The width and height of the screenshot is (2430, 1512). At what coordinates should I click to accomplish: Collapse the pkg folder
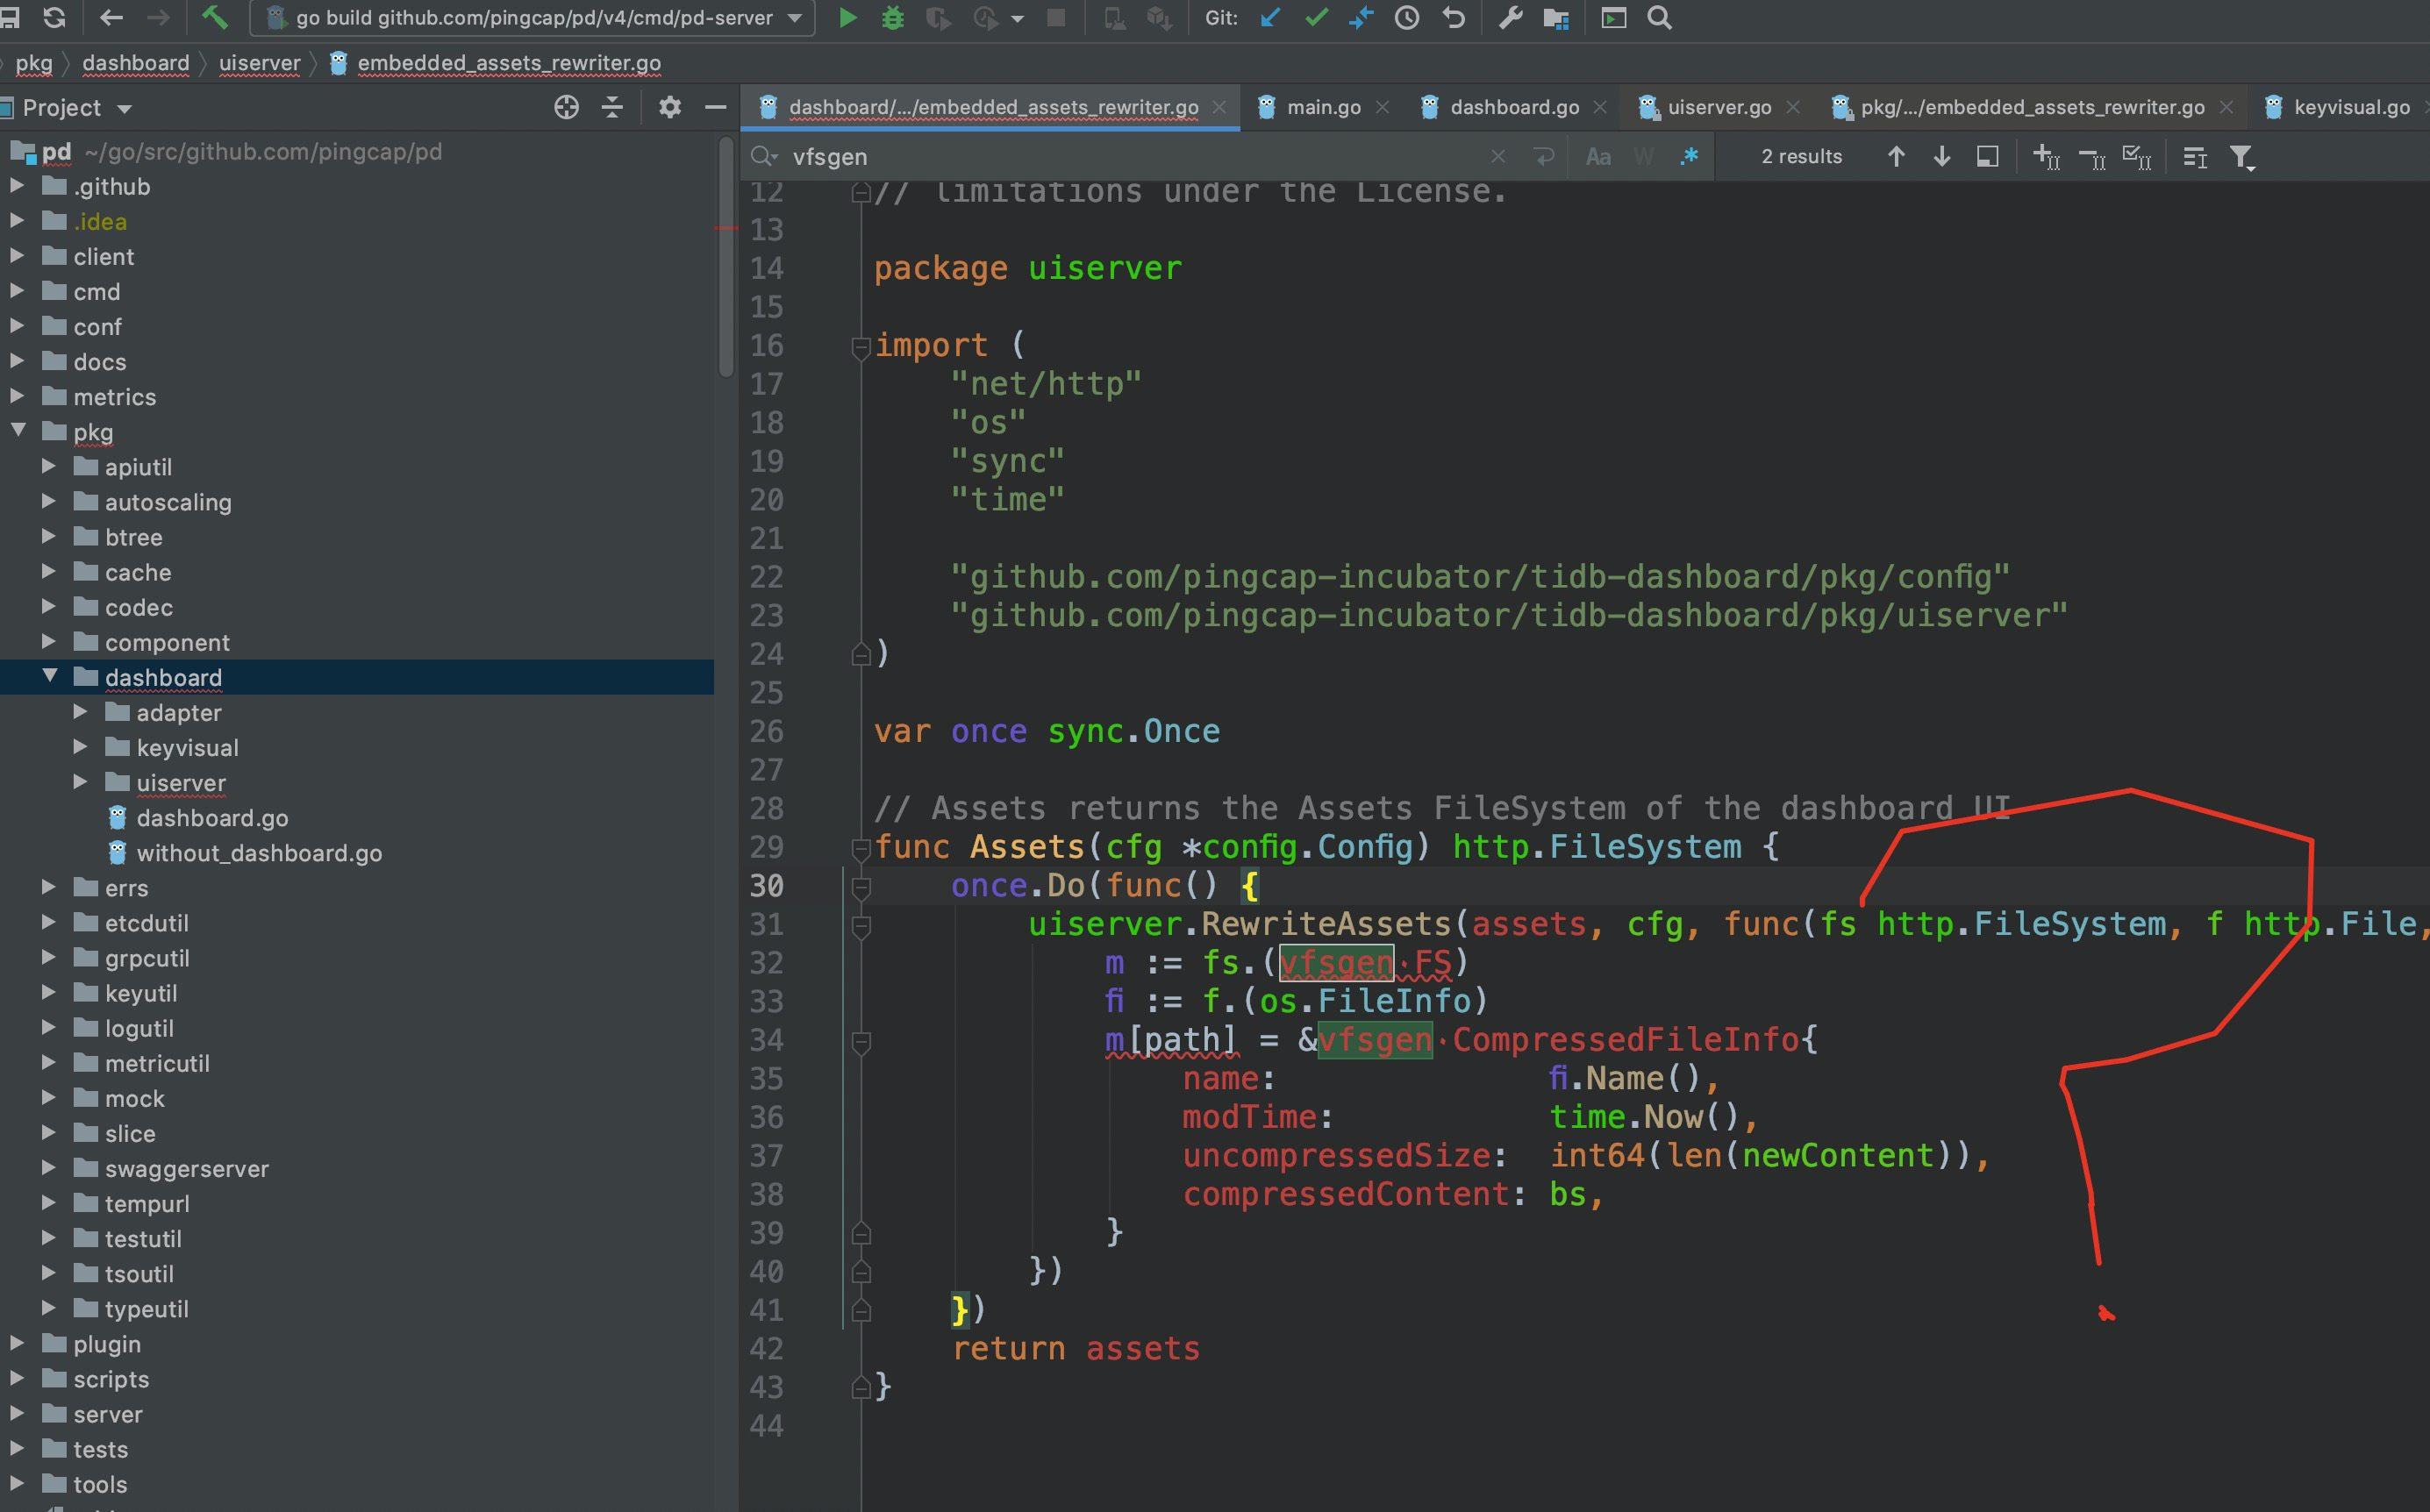point(18,431)
